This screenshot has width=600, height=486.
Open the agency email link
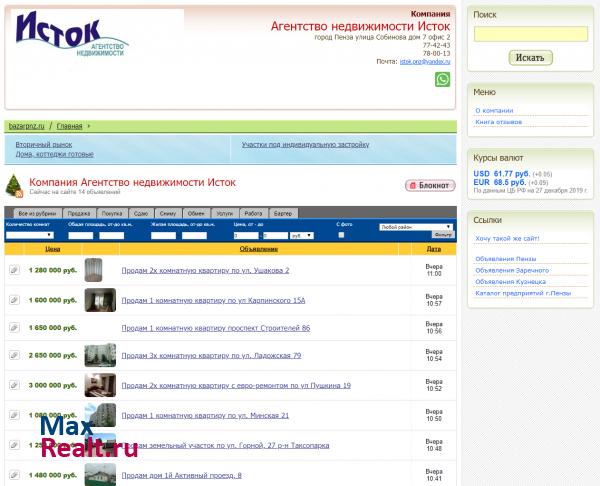[425, 61]
